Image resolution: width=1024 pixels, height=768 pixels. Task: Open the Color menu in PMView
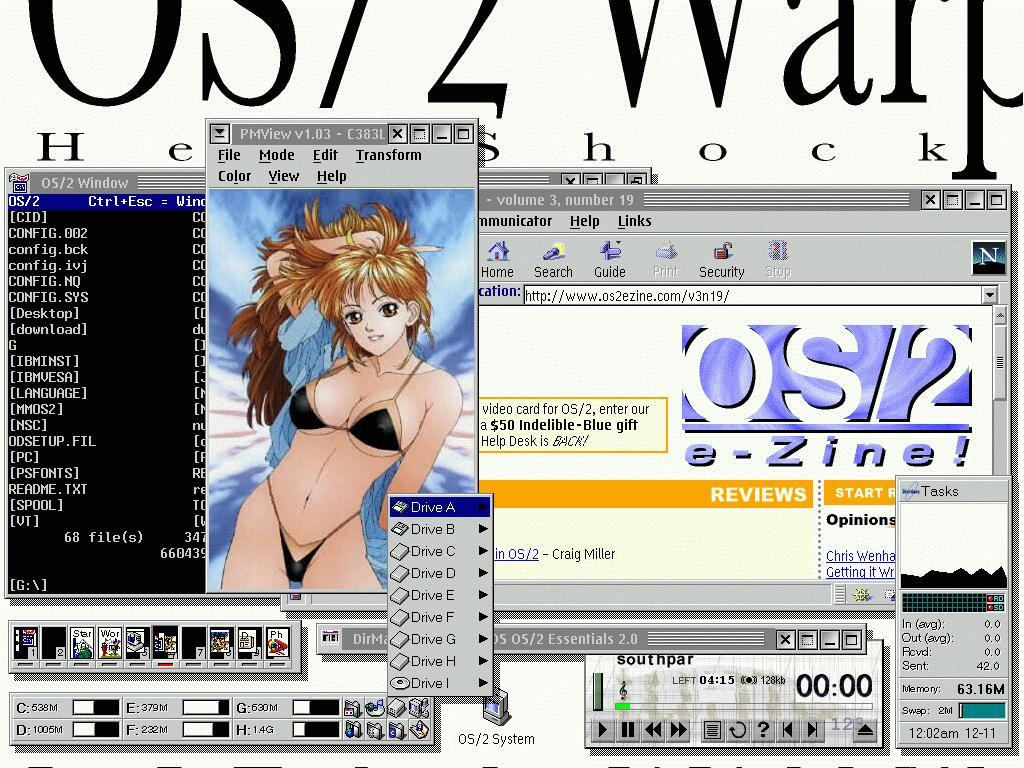234,176
